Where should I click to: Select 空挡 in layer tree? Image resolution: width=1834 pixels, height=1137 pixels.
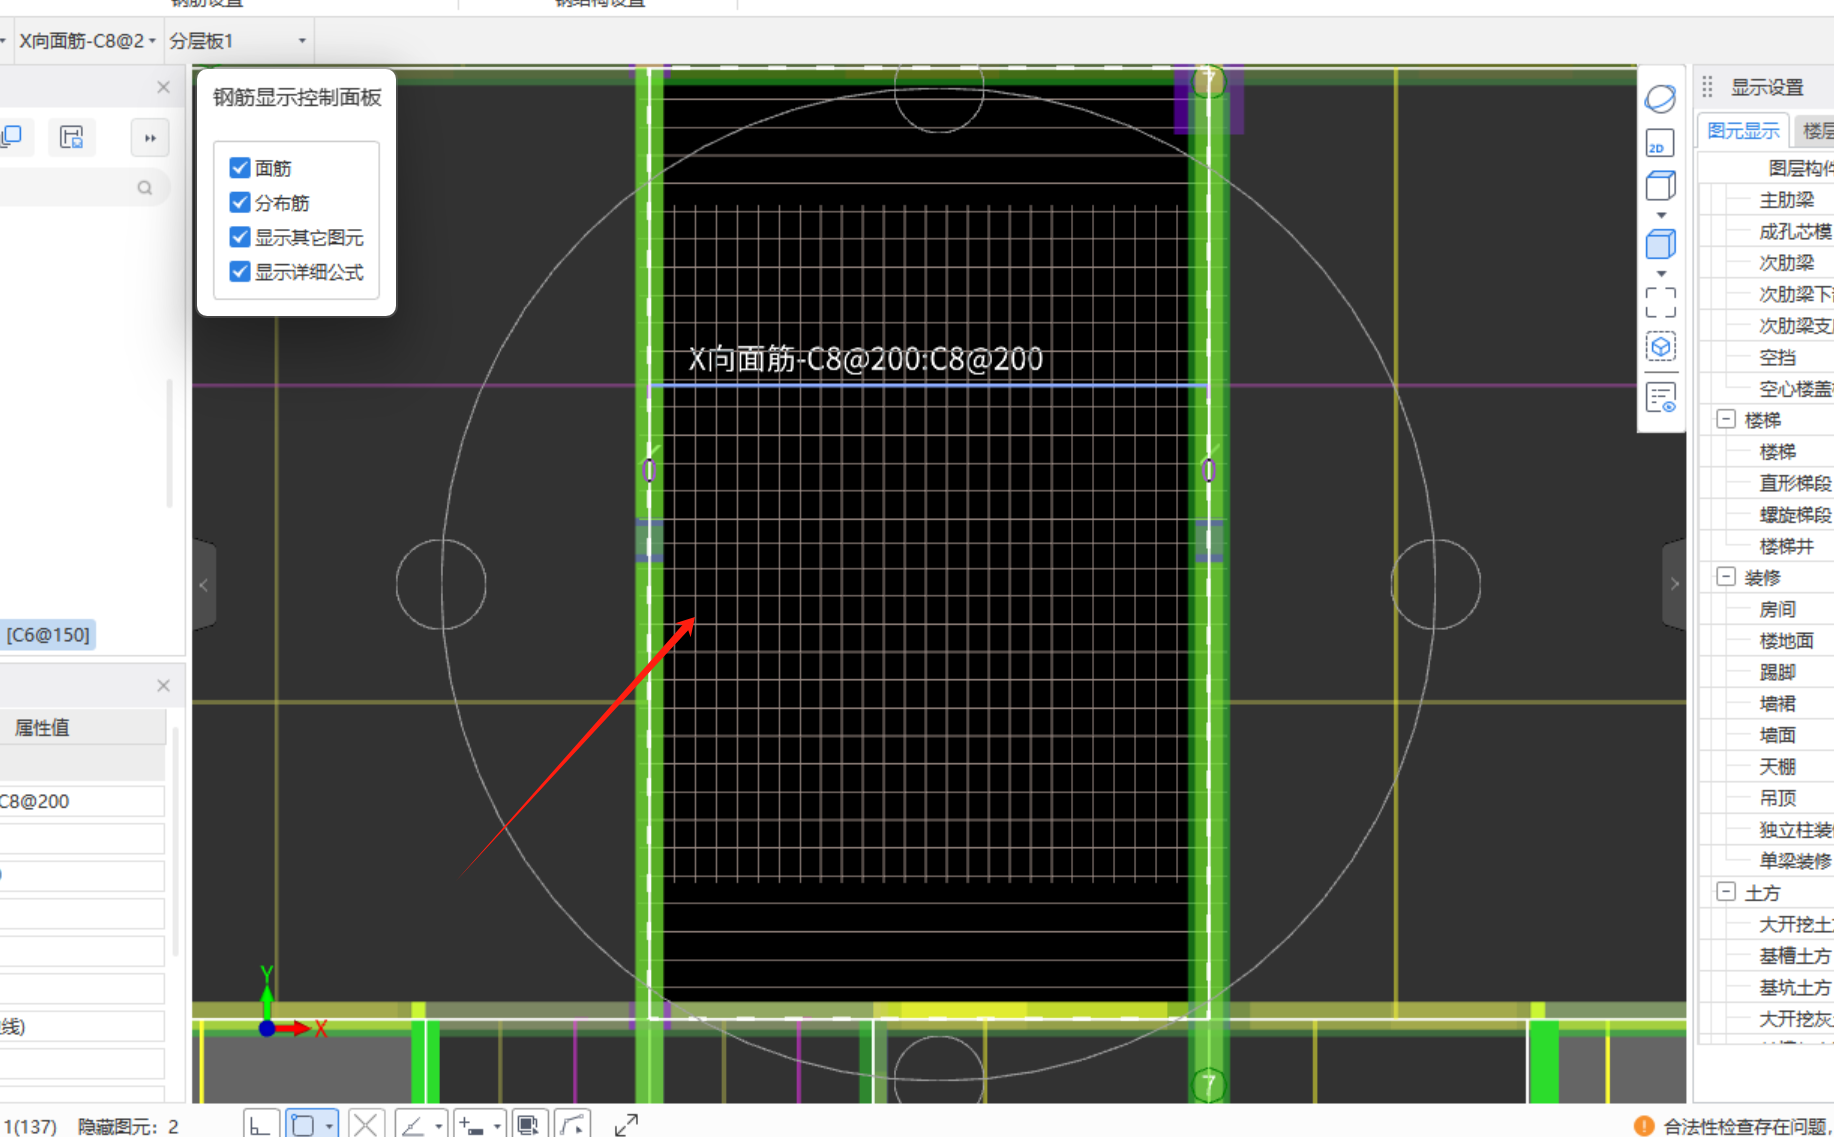pos(1777,357)
